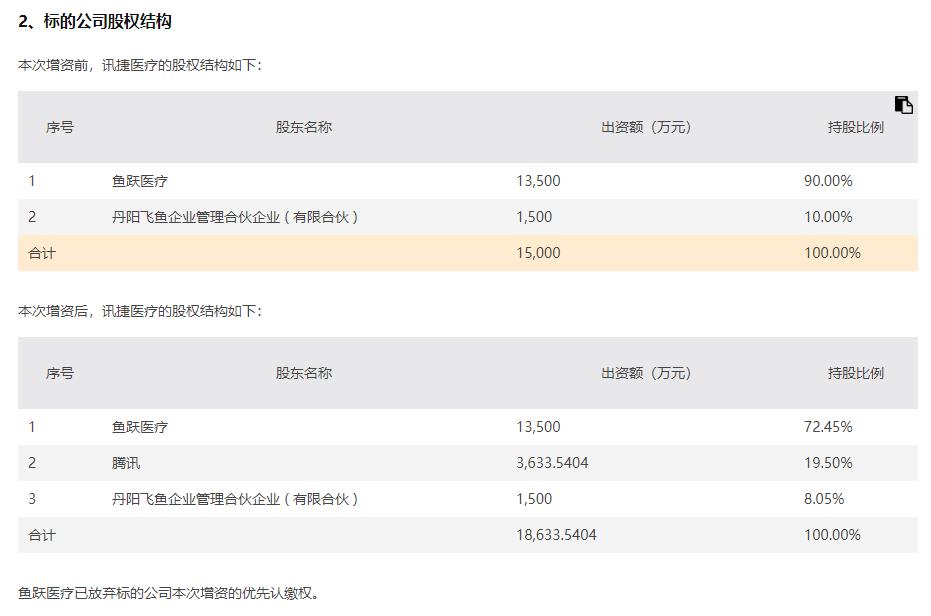Select the 19.50% shareholding cell

click(828, 463)
